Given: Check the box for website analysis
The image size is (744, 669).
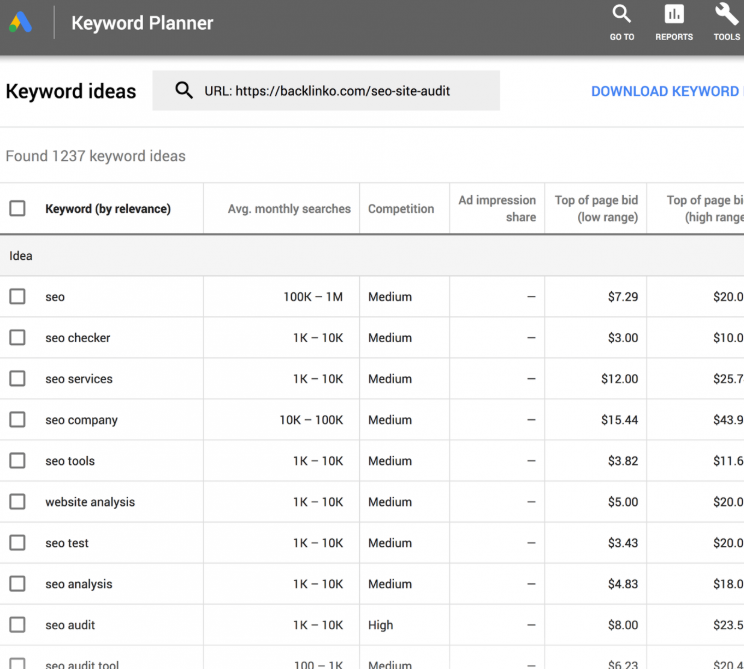Looking at the screenshot, I should (18, 502).
